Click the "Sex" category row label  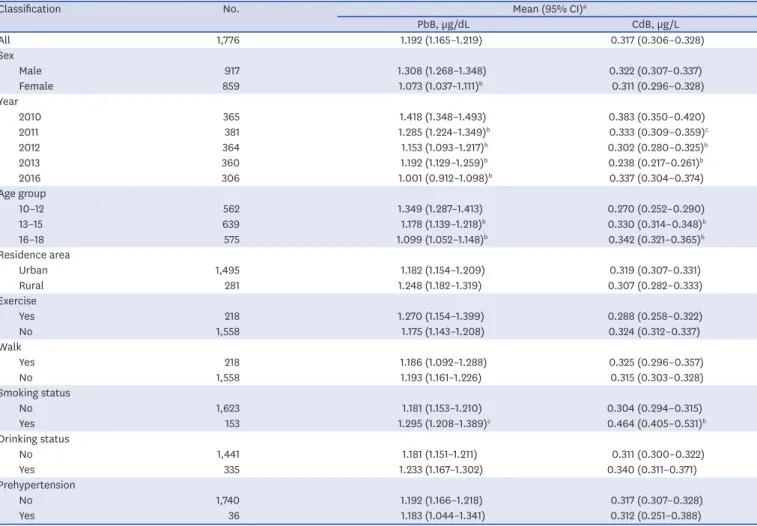pos(7,55)
